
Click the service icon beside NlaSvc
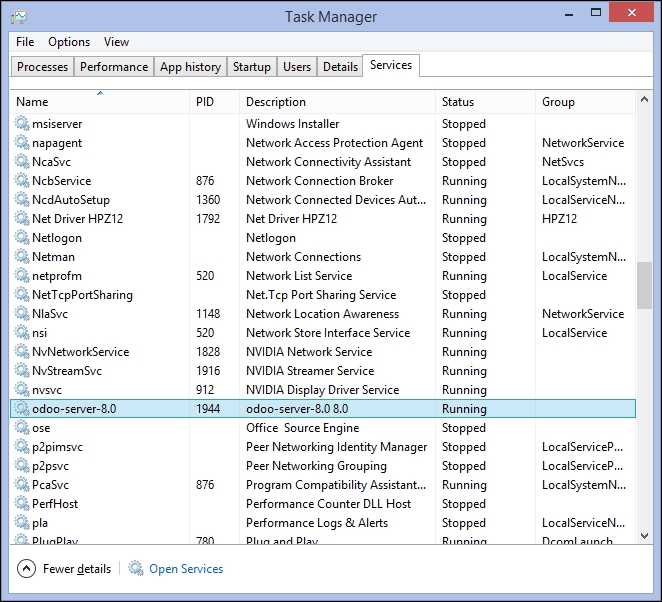point(22,313)
